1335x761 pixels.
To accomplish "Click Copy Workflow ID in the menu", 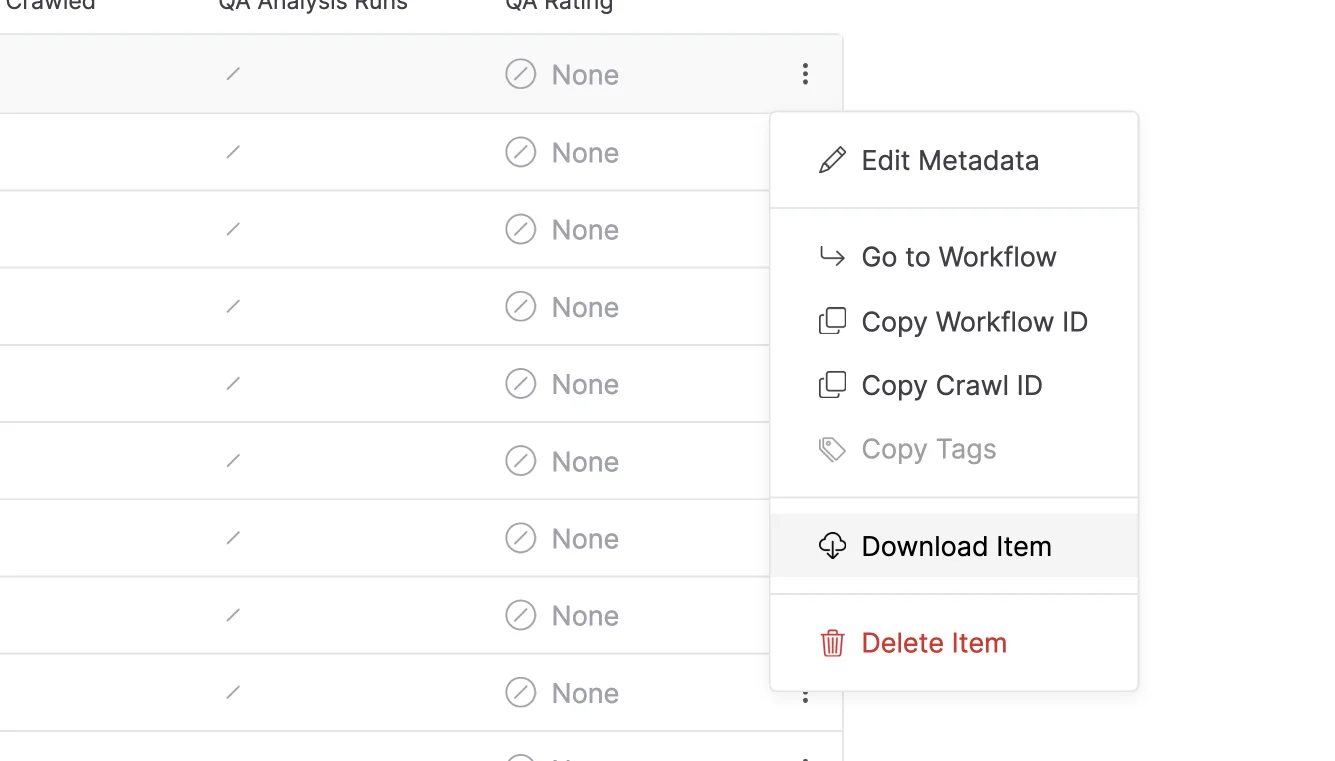I will tap(954, 322).
